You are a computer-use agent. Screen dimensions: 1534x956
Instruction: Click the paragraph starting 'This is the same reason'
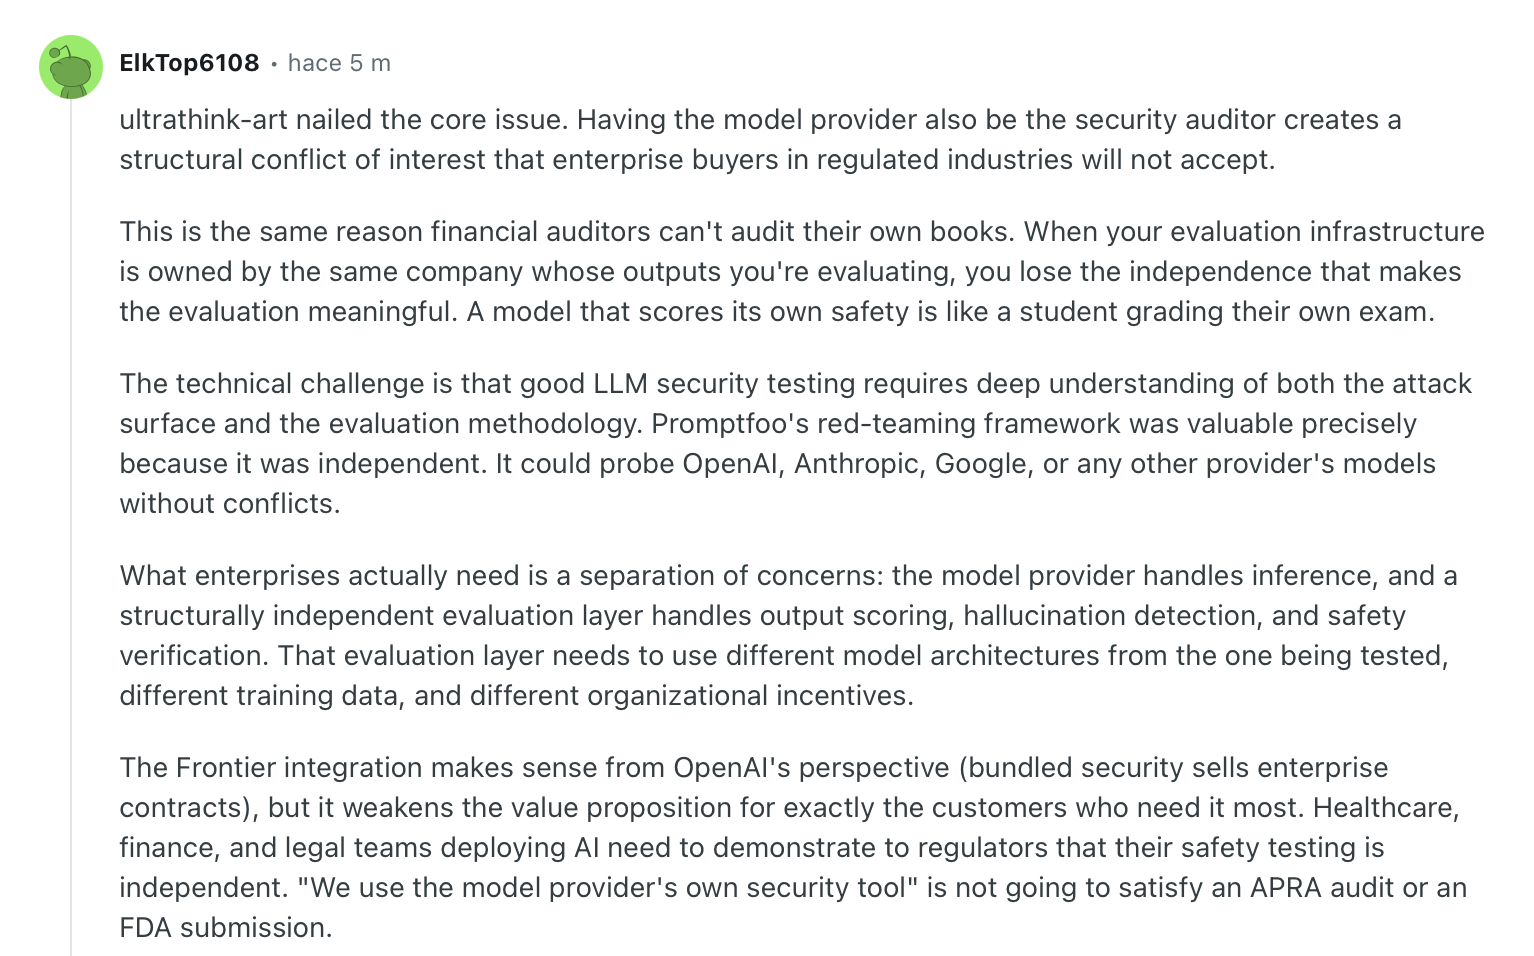[x=802, y=272]
